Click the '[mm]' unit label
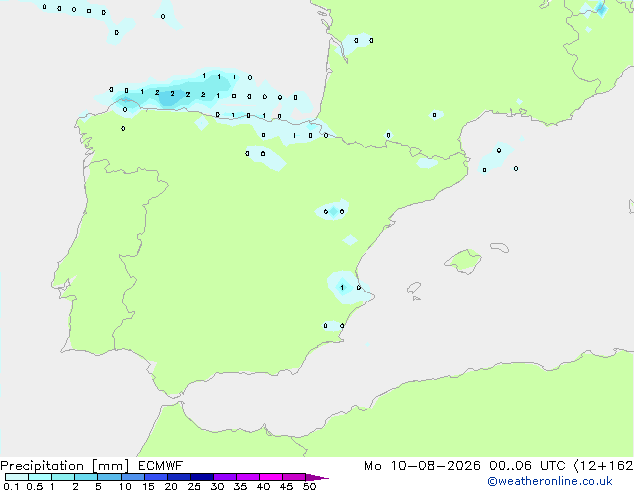This screenshot has height=490, width=634. tap(110, 466)
